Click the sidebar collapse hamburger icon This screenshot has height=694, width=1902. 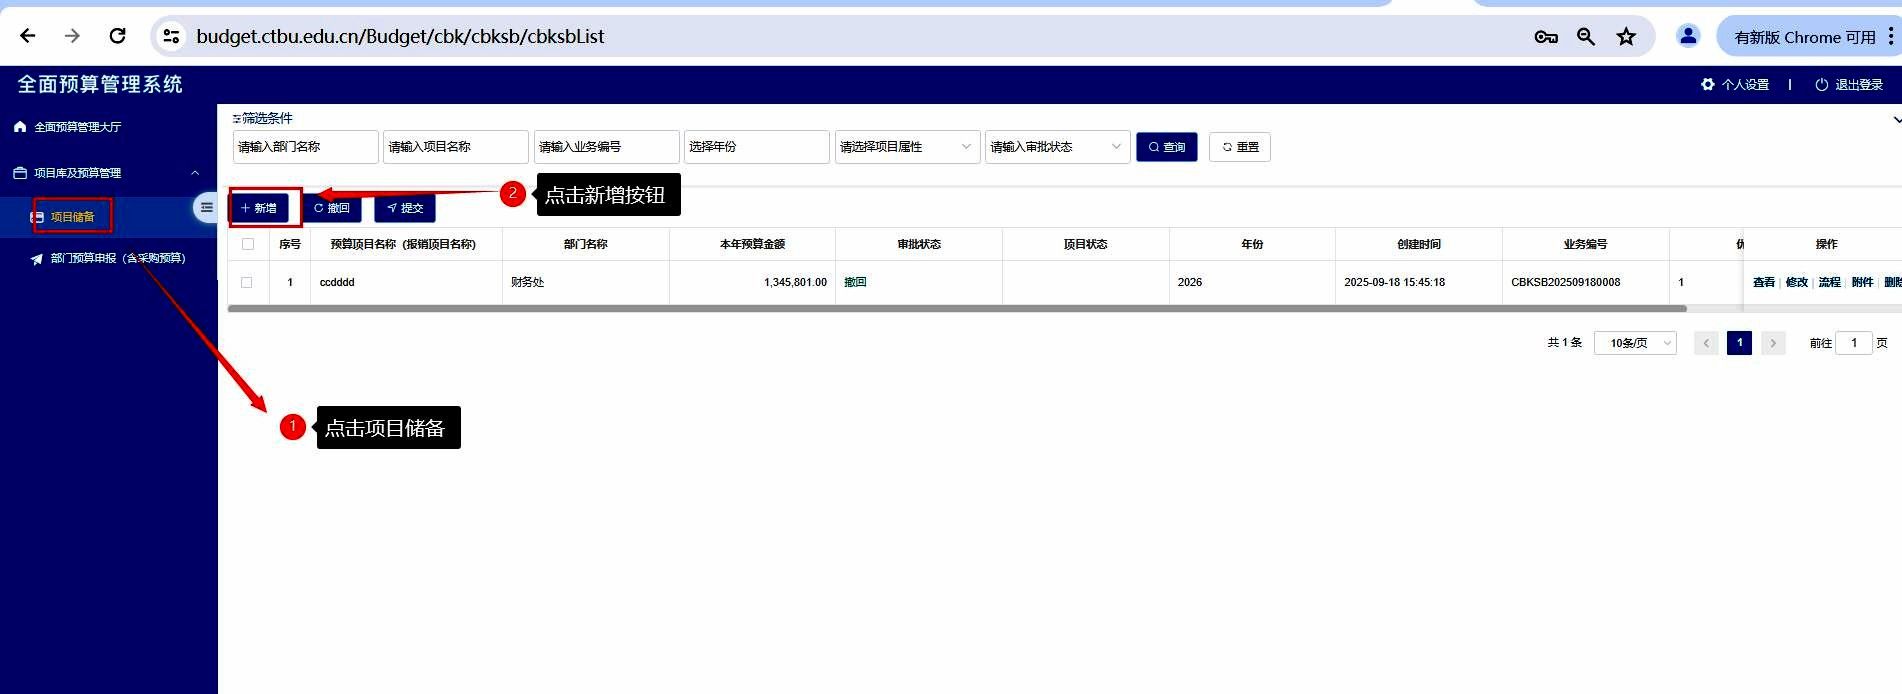click(x=206, y=208)
